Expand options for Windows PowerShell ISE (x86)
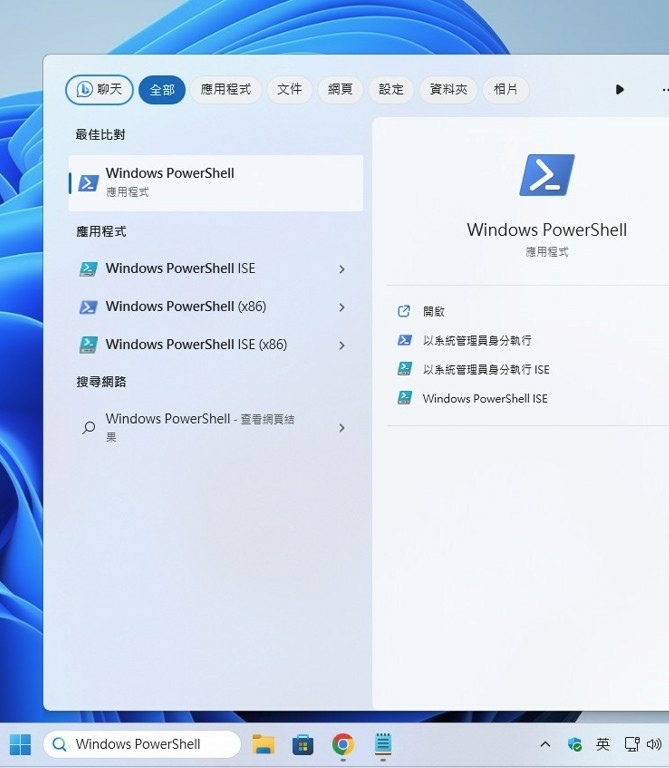Viewport: 669px width, 768px height. point(342,346)
